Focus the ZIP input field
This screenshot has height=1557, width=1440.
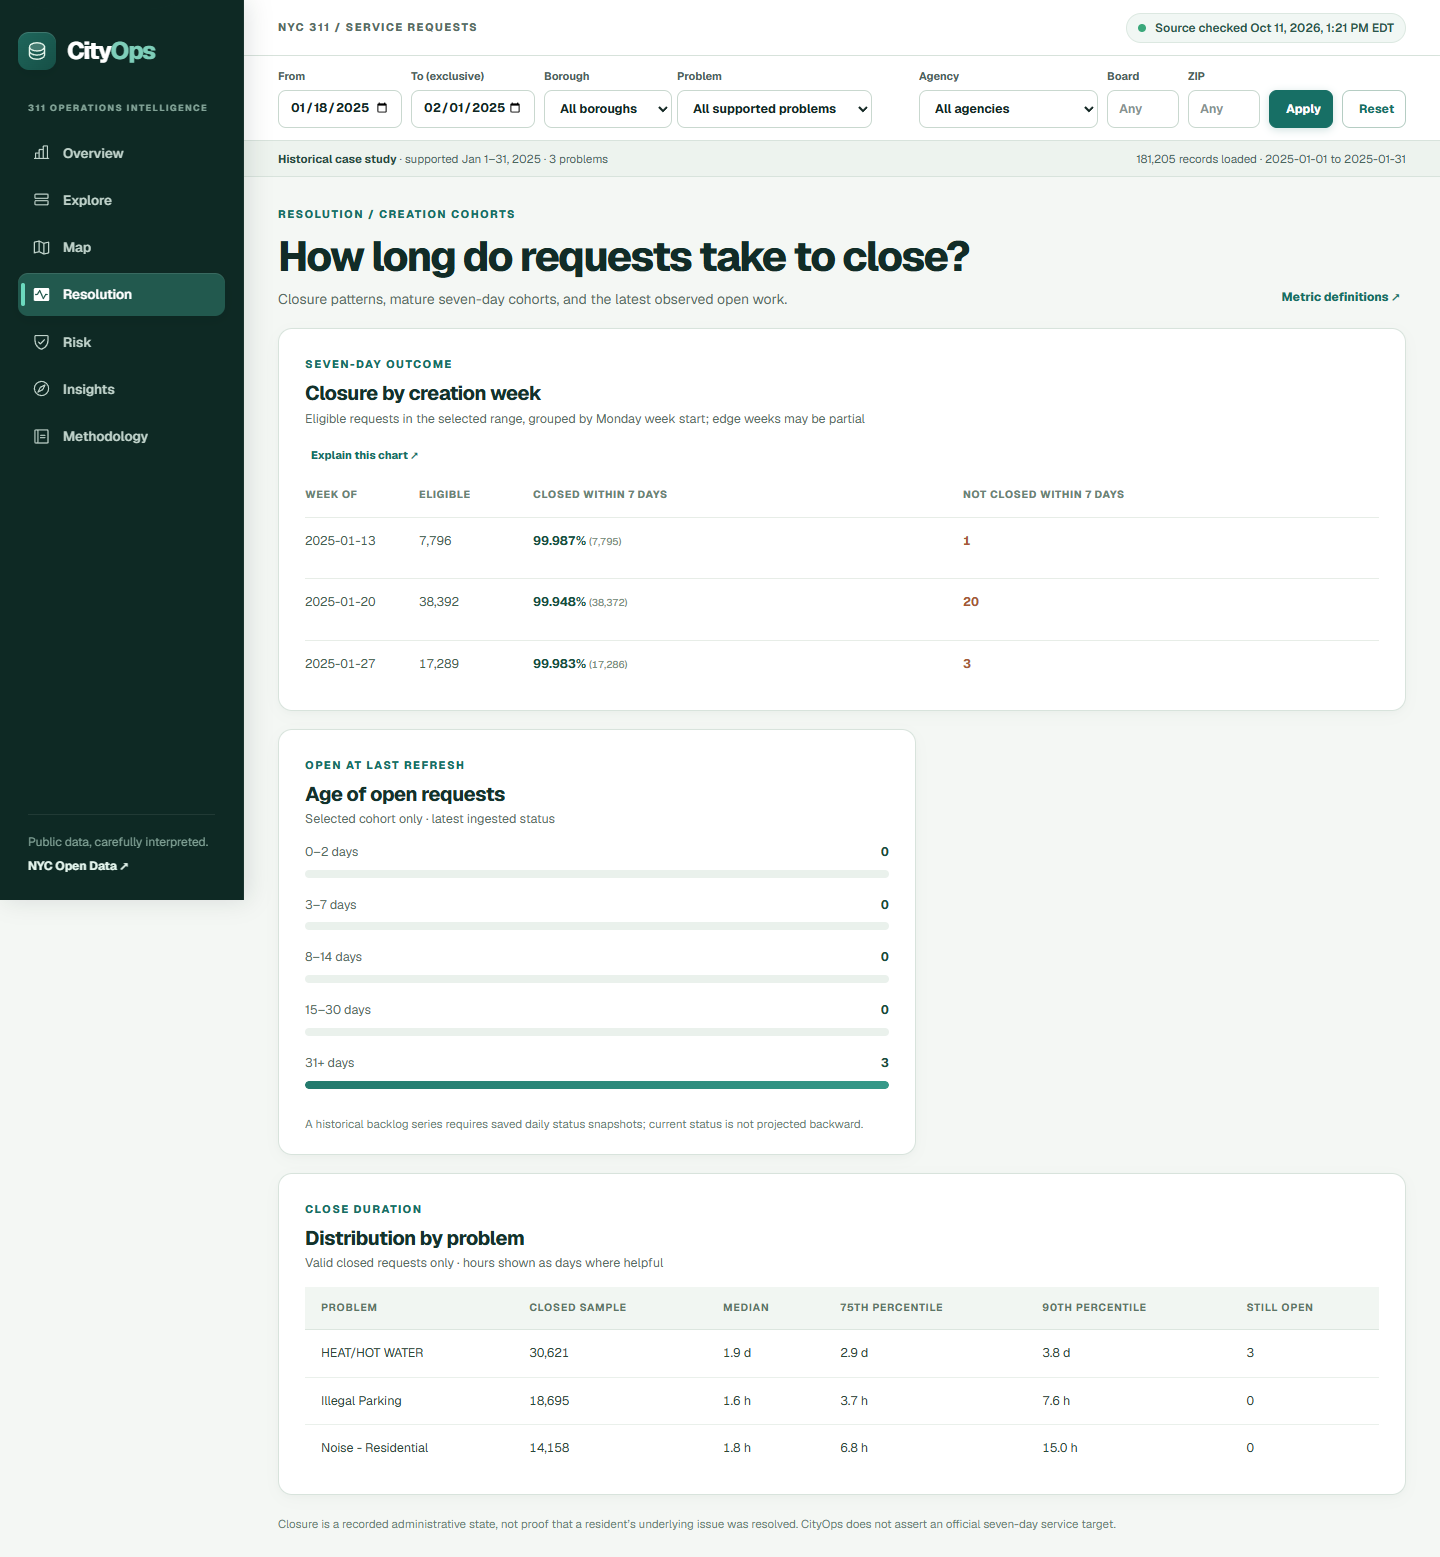[x=1224, y=109]
